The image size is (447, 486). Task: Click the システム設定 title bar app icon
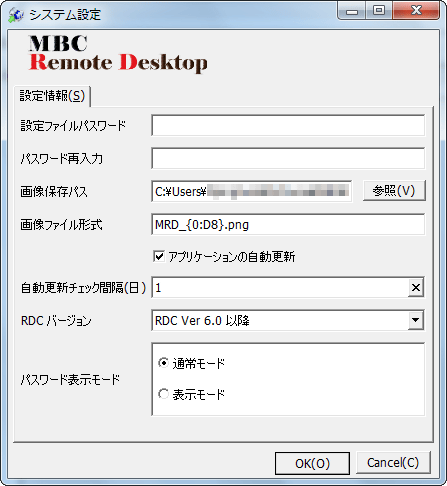[x=16, y=15]
